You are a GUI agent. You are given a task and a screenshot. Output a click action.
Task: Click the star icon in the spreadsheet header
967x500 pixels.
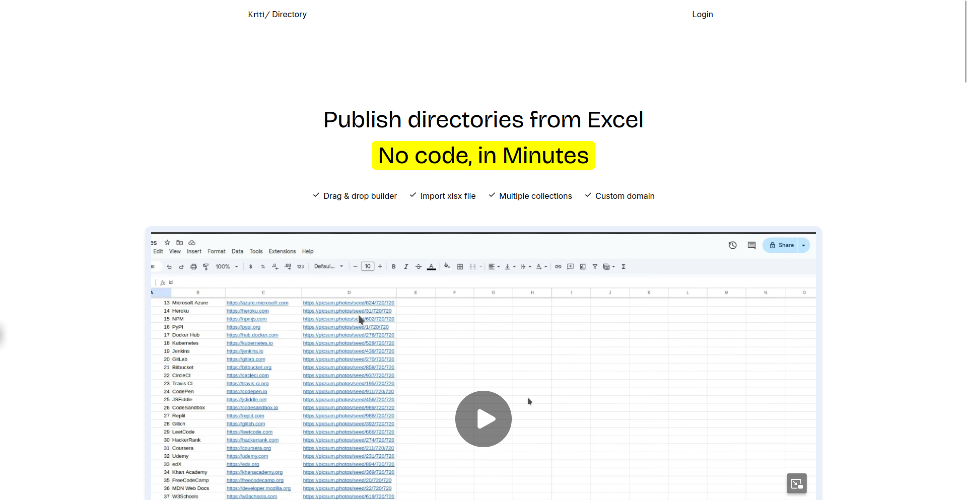[167, 242]
